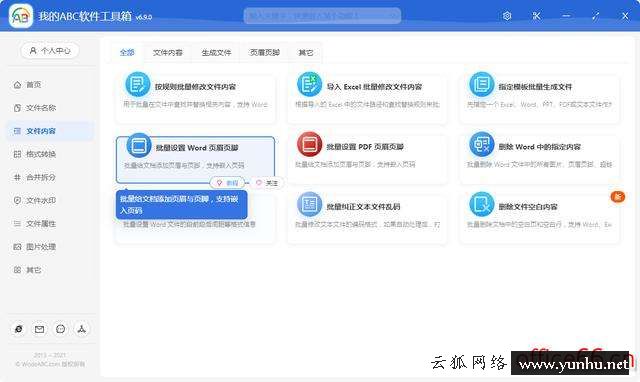Click the 批量设置 Word 页眉页脚 icon
This screenshot has height=382, width=640.
(139, 145)
